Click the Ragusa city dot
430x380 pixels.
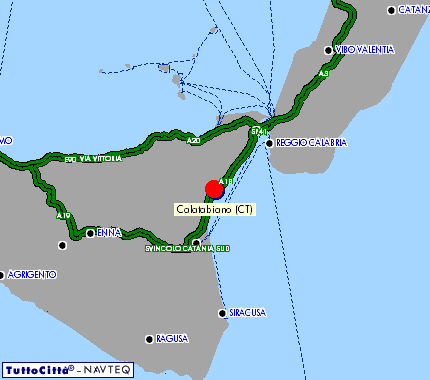(x=149, y=339)
